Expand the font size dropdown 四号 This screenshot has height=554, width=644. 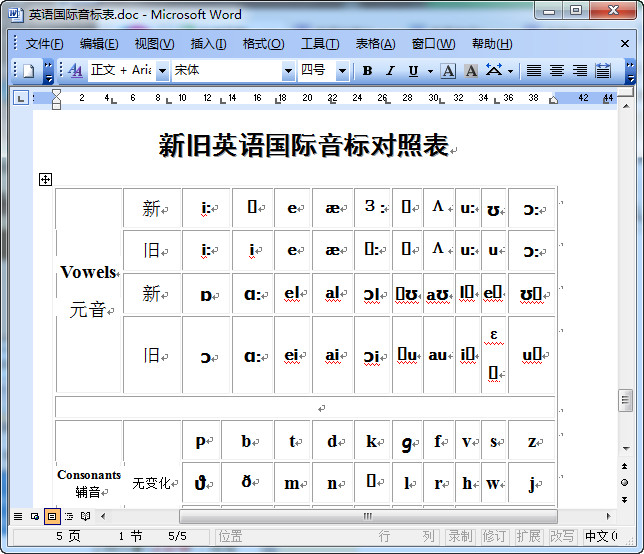pos(342,71)
